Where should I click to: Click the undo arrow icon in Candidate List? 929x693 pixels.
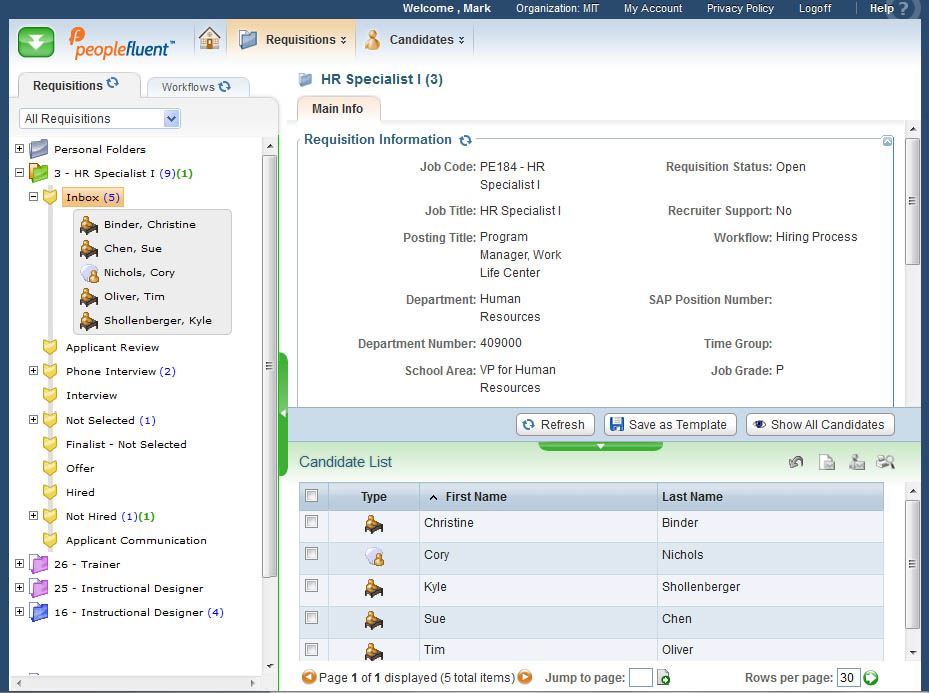click(x=796, y=462)
